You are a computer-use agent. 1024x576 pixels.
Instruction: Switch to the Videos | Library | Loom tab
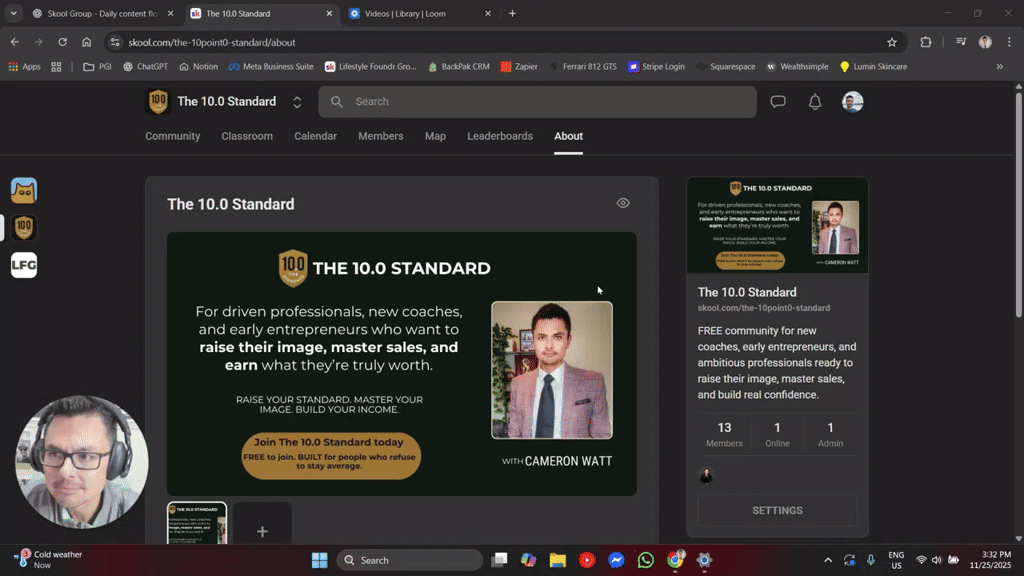(x=405, y=13)
